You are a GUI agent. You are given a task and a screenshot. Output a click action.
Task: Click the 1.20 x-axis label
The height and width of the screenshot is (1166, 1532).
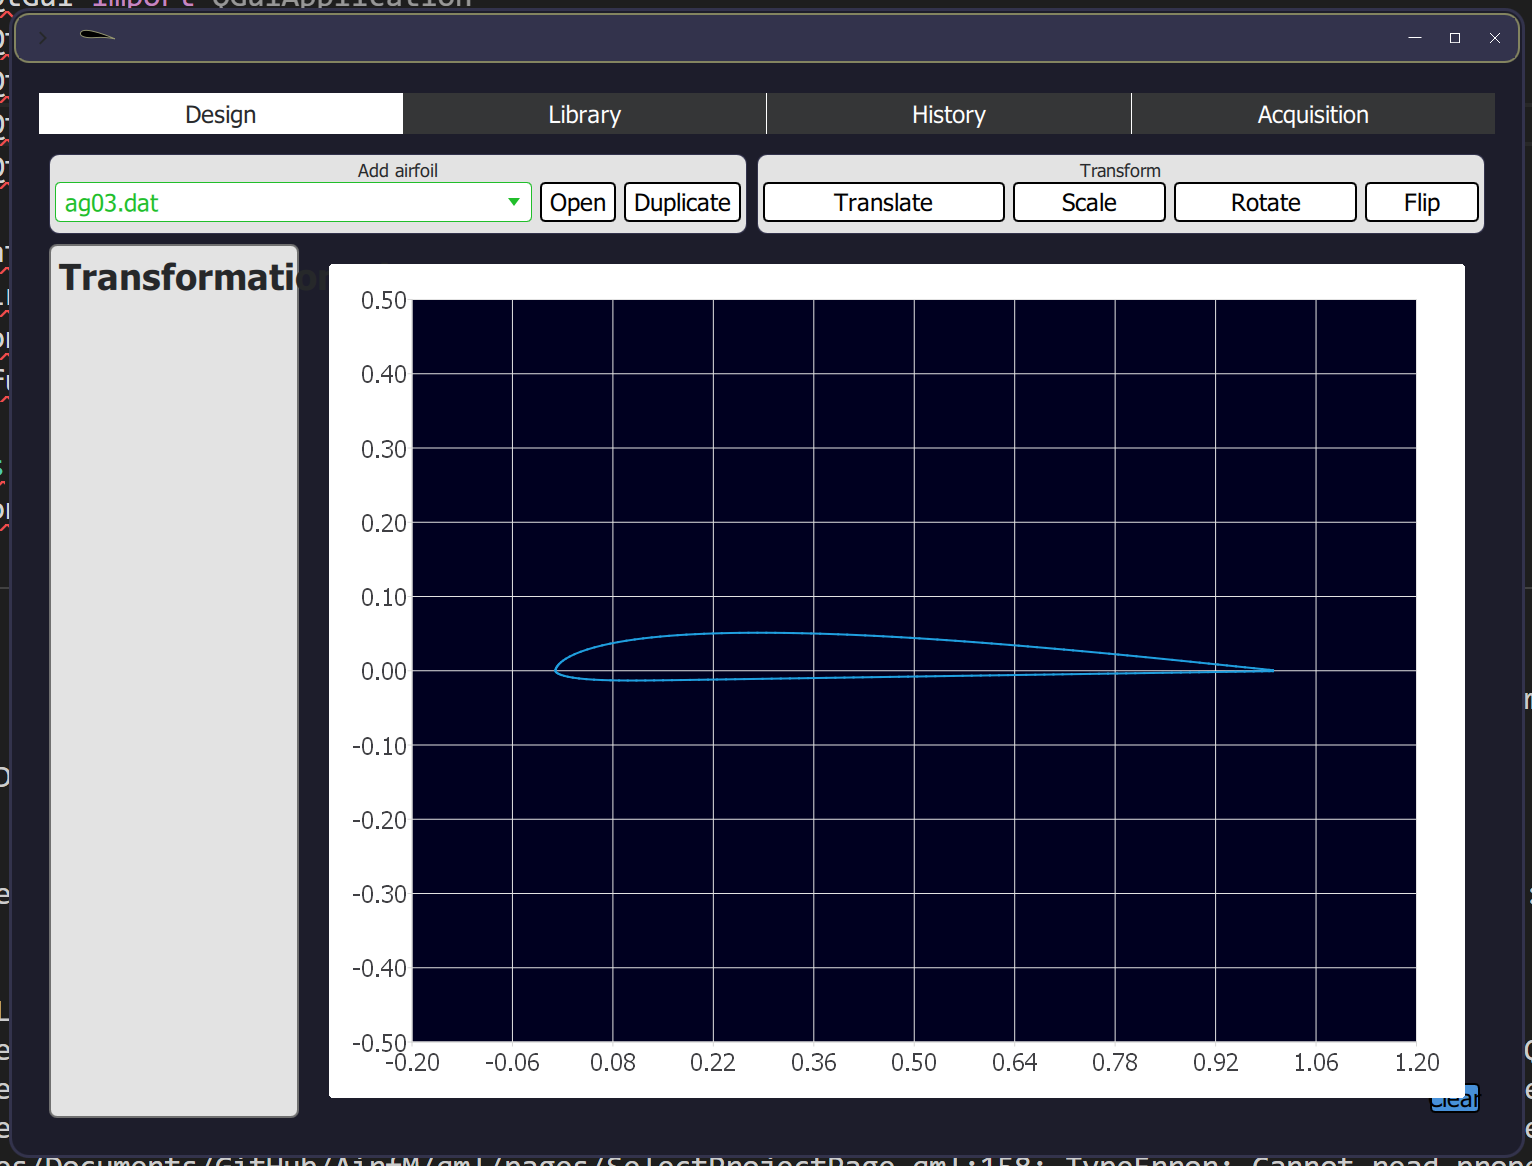tap(1417, 1062)
